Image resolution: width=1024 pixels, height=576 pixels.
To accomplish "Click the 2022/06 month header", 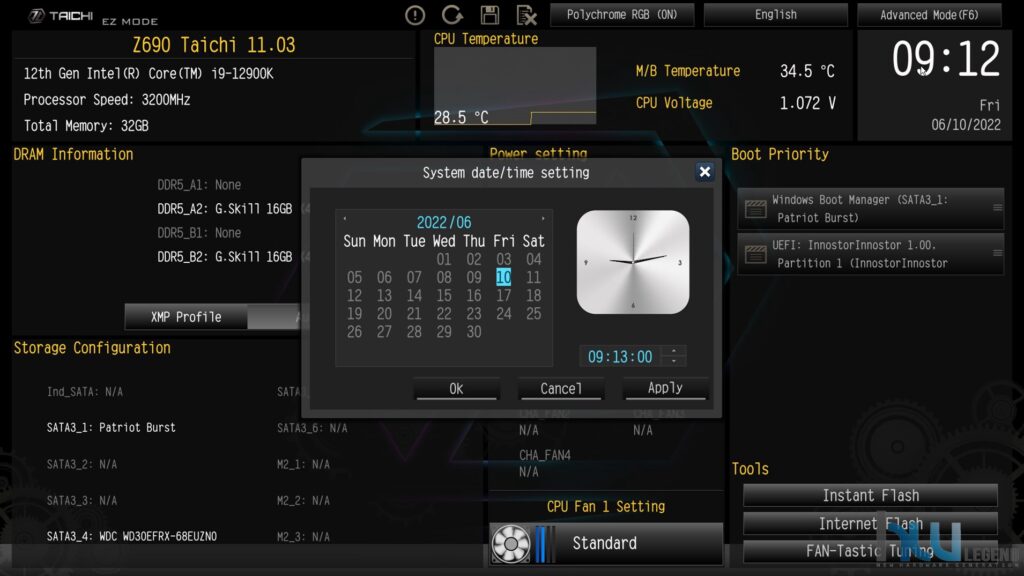I will [x=443, y=222].
